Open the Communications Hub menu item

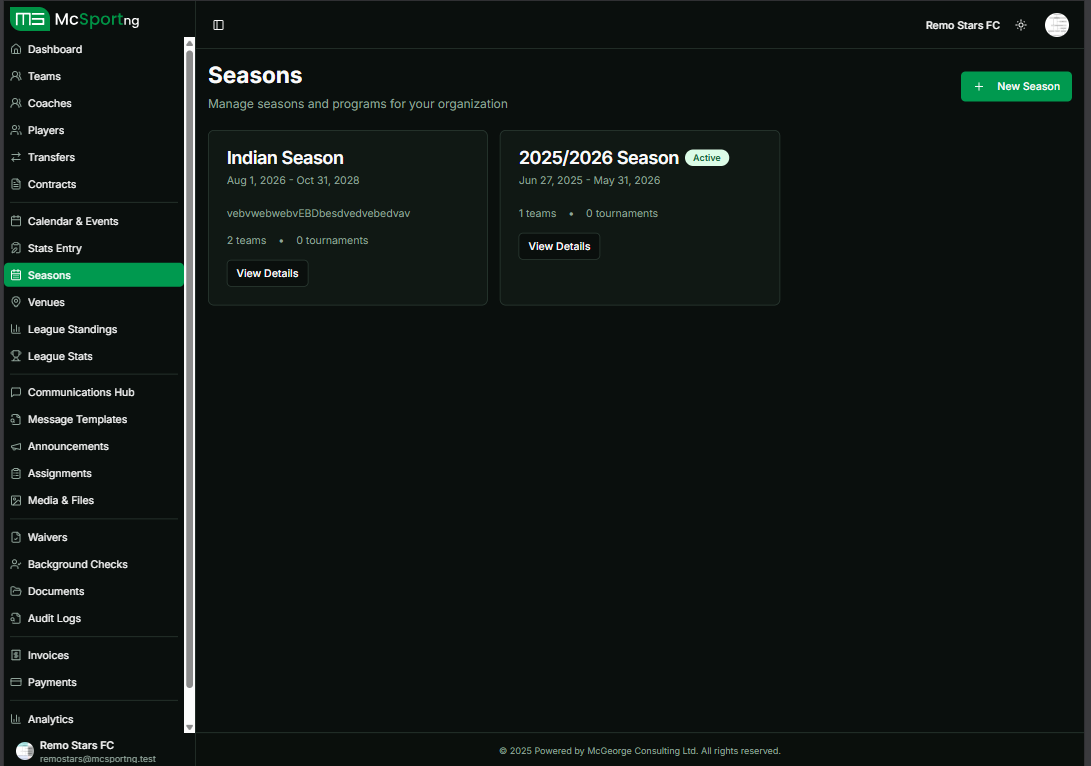(x=81, y=392)
